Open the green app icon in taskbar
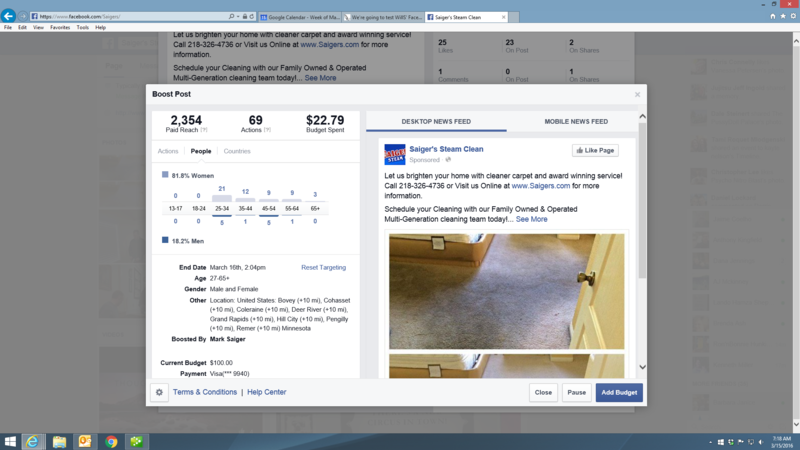This screenshot has width=800, height=450. [x=136, y=441]
